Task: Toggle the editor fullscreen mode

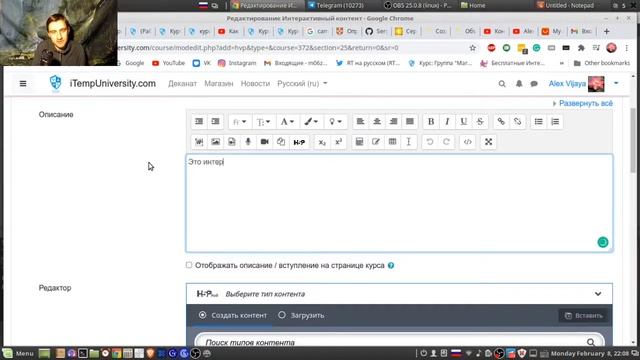Action: pos(489,142)
